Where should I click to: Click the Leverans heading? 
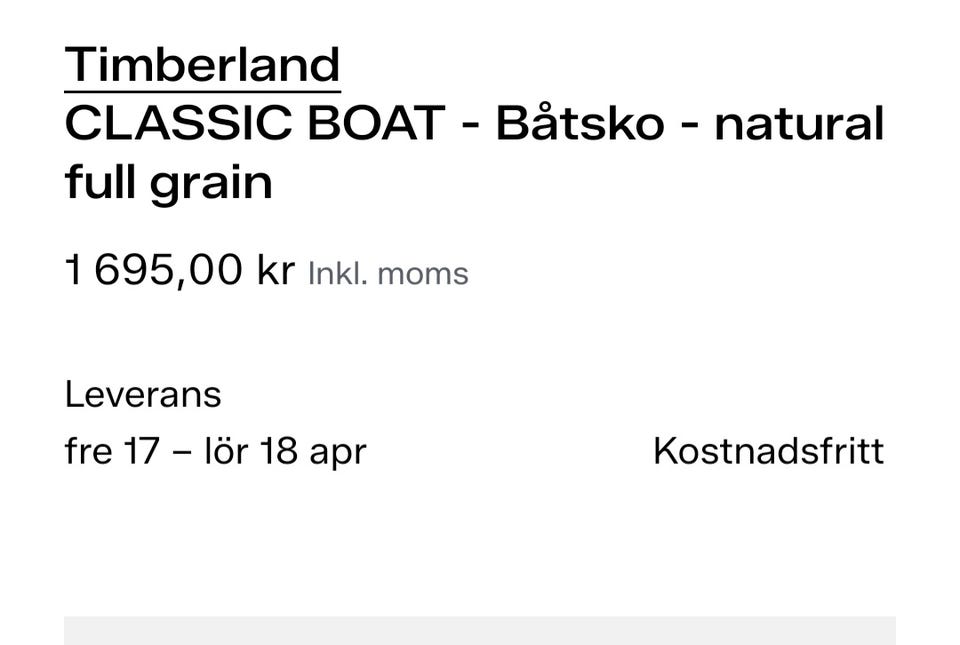point(143,394)
